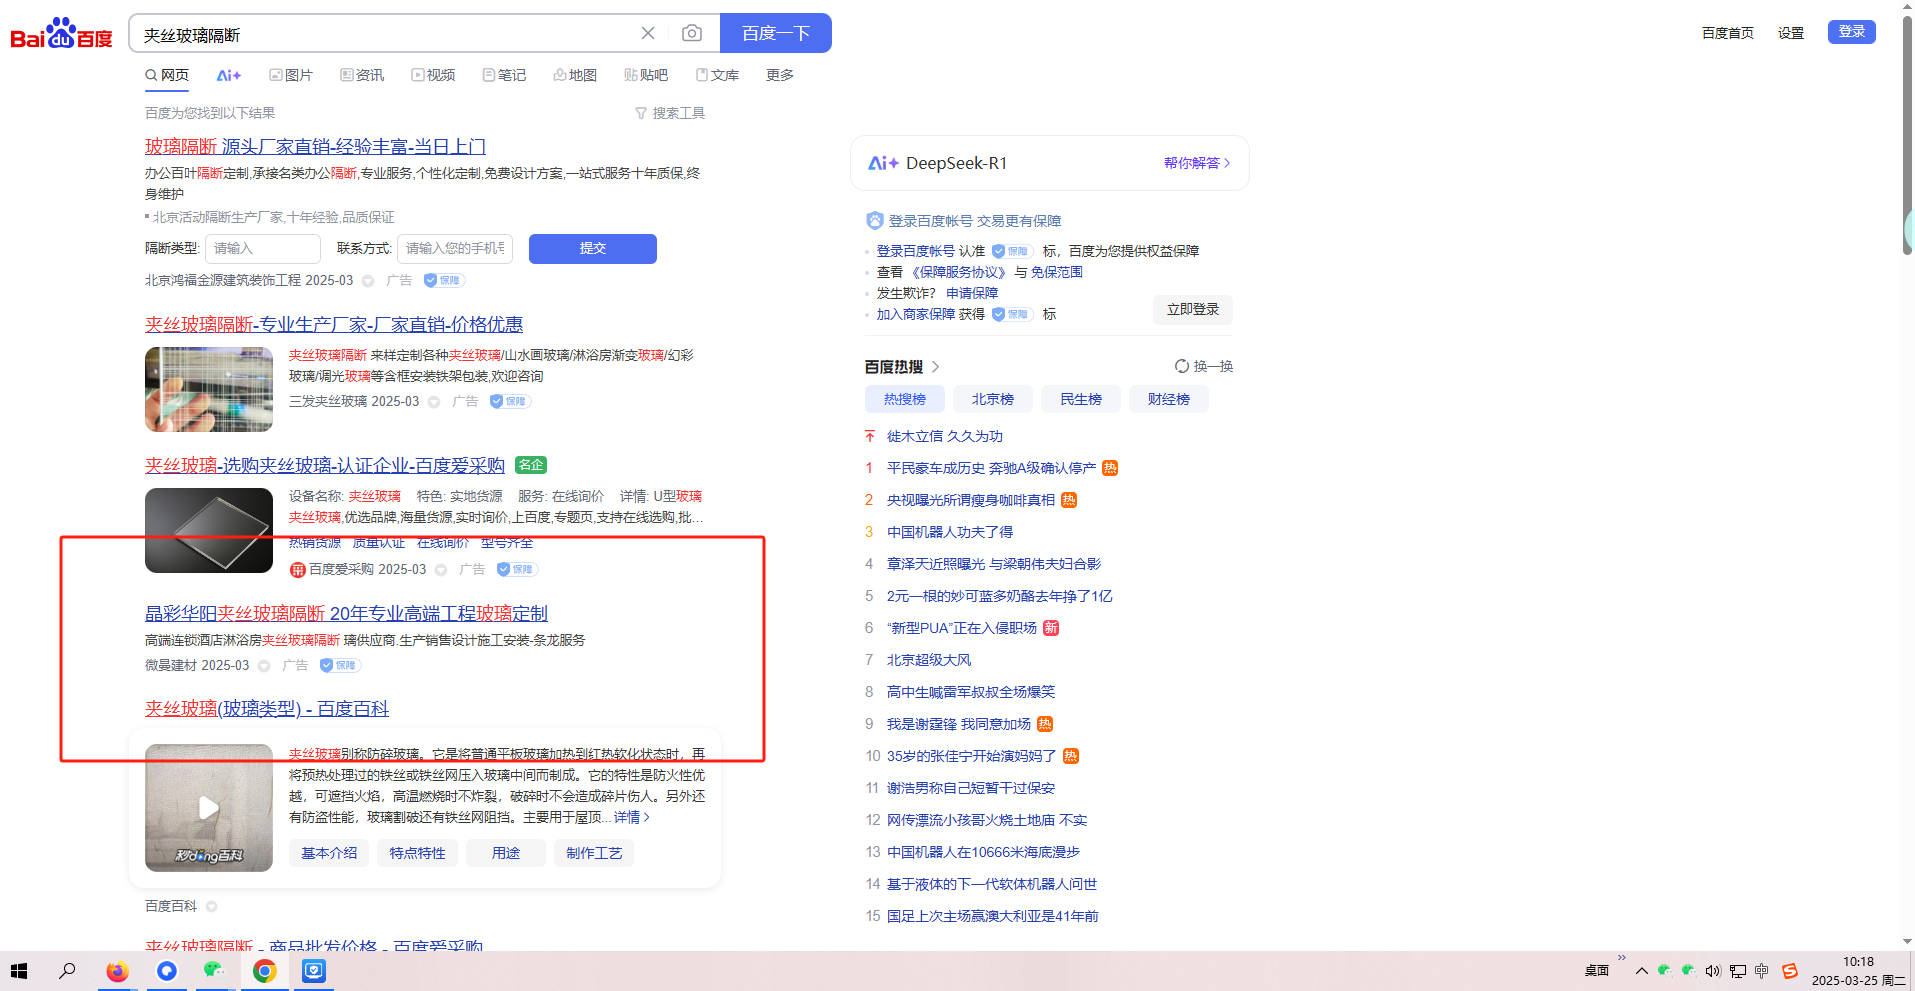Open 夹丝玻璃(玻璃类型) - 百度百科 link
This screenshot has width=1915, height=991.
[266, 708]
